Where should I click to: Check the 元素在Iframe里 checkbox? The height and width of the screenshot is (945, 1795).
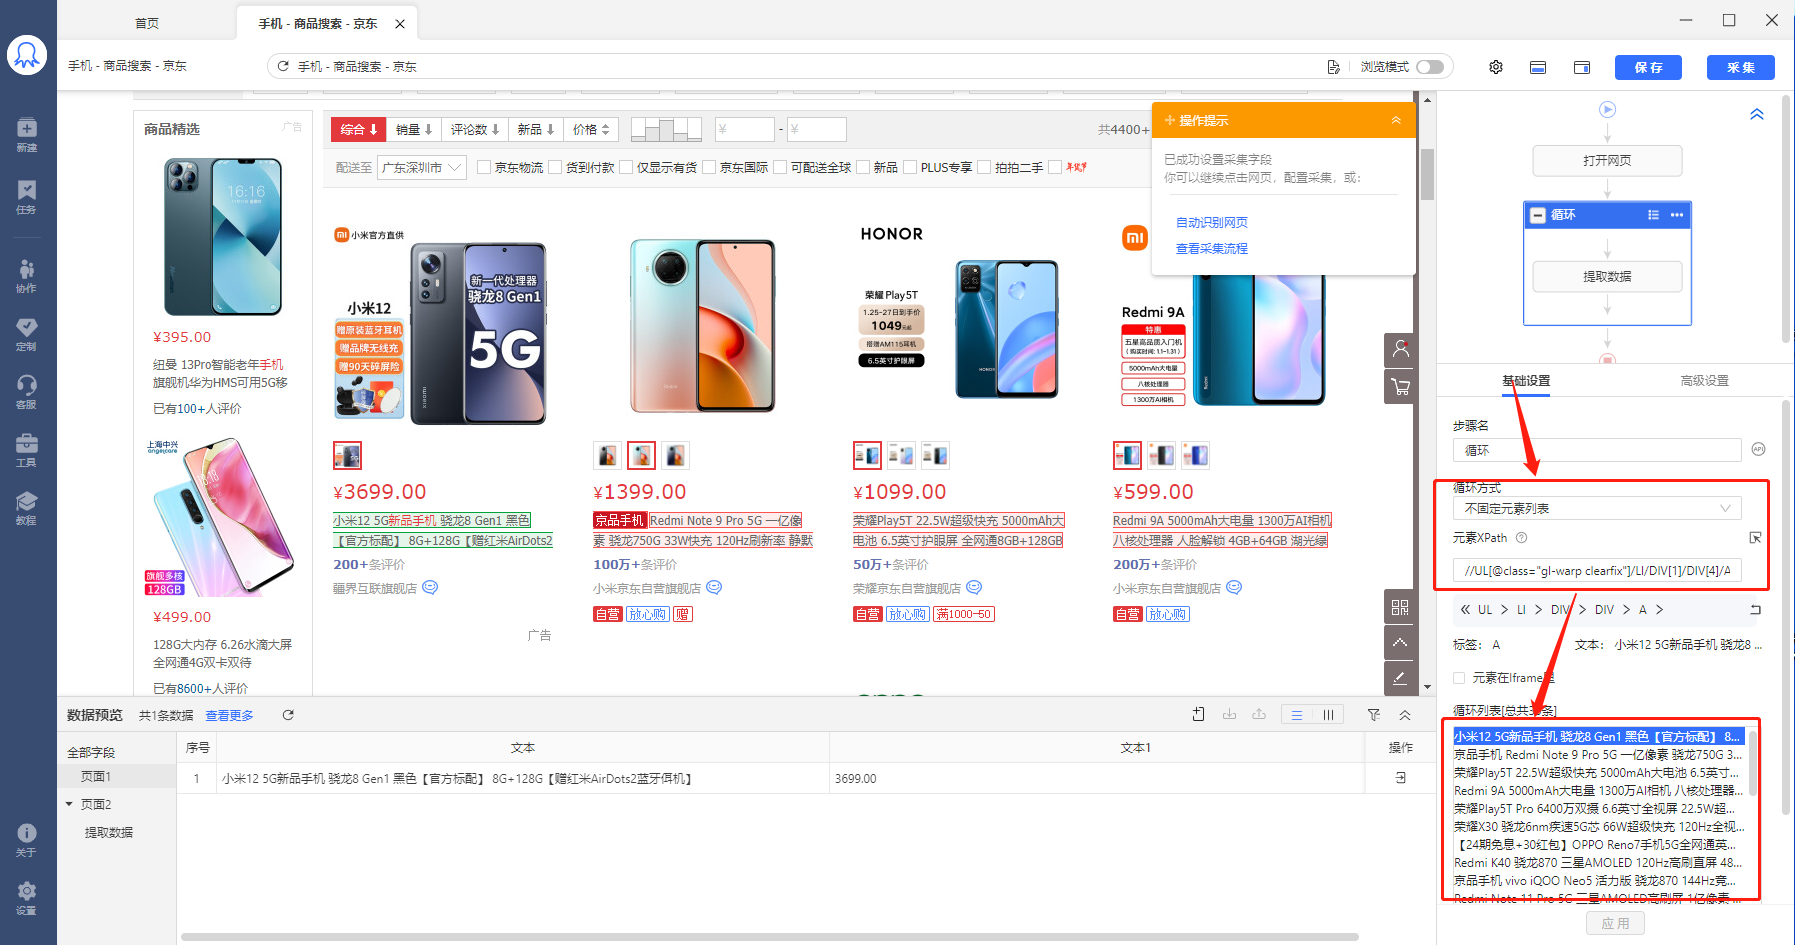(x=1459, y=678)
